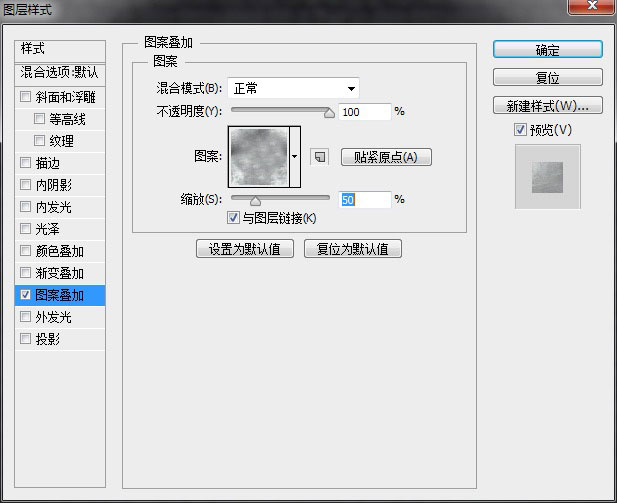Enable 内阴影 checkbox
Screen dimensions: 617x503
point(26,185)
